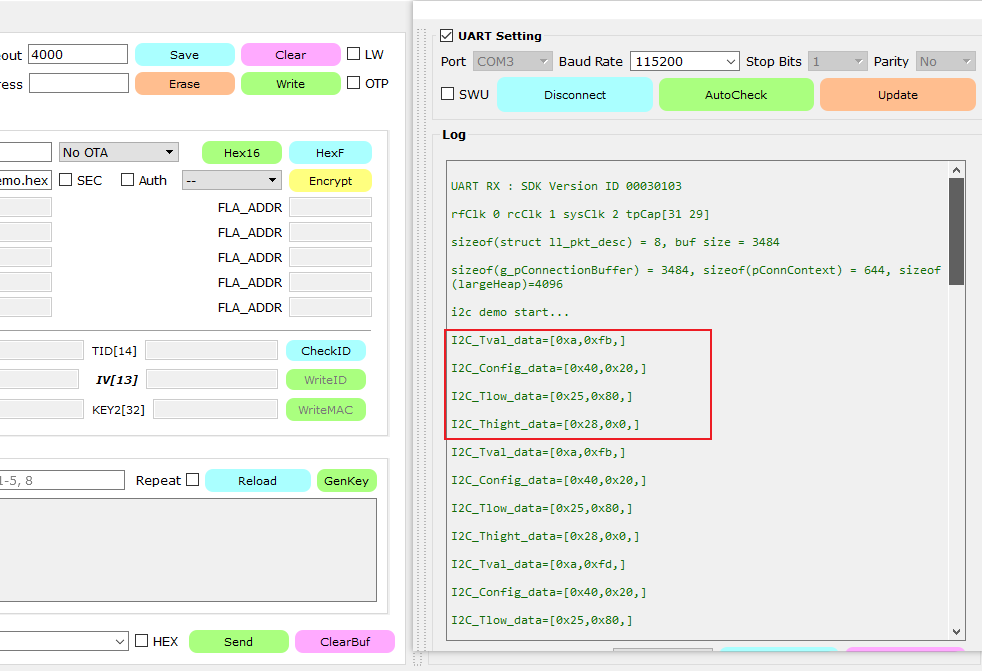Viewport: 982px width, 671px height.
Task: Check the OTP option
Action: click(354, 83)
